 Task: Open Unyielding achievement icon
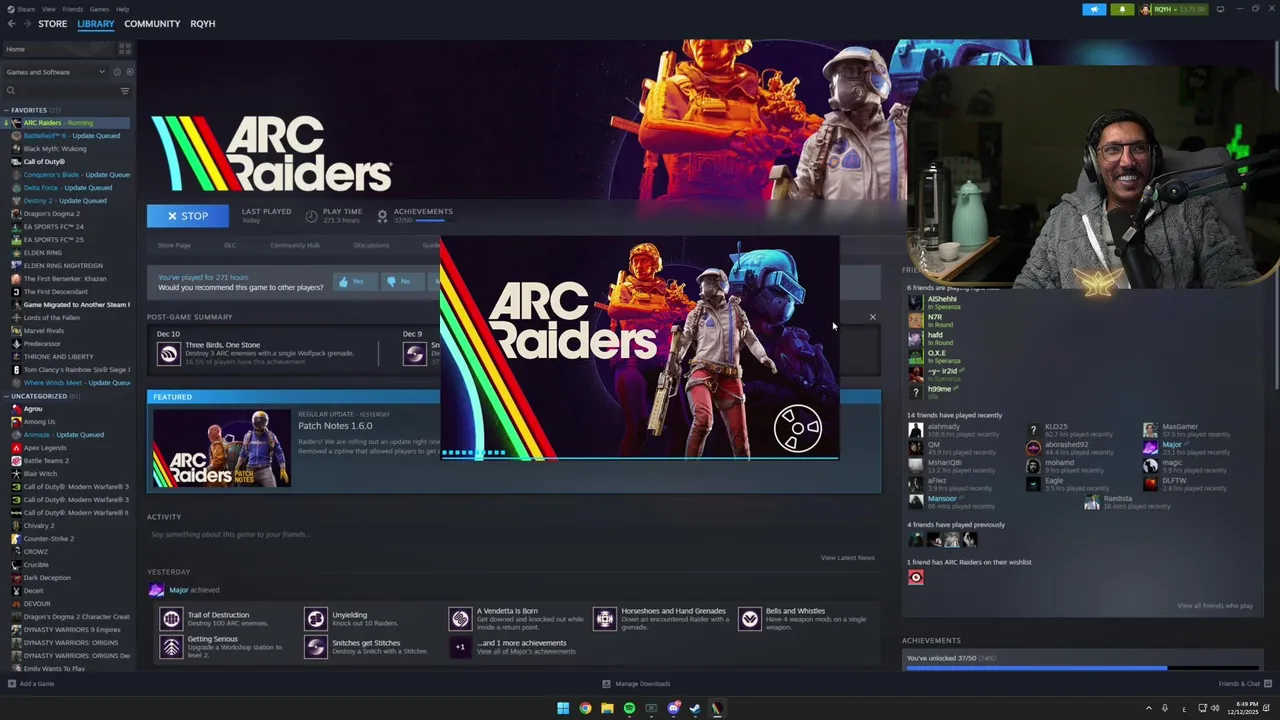coord(316,619)
